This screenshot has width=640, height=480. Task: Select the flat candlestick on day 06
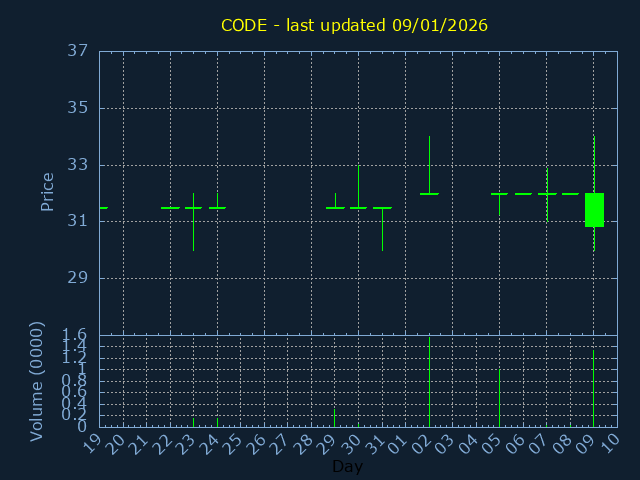[x=523, y=194]
